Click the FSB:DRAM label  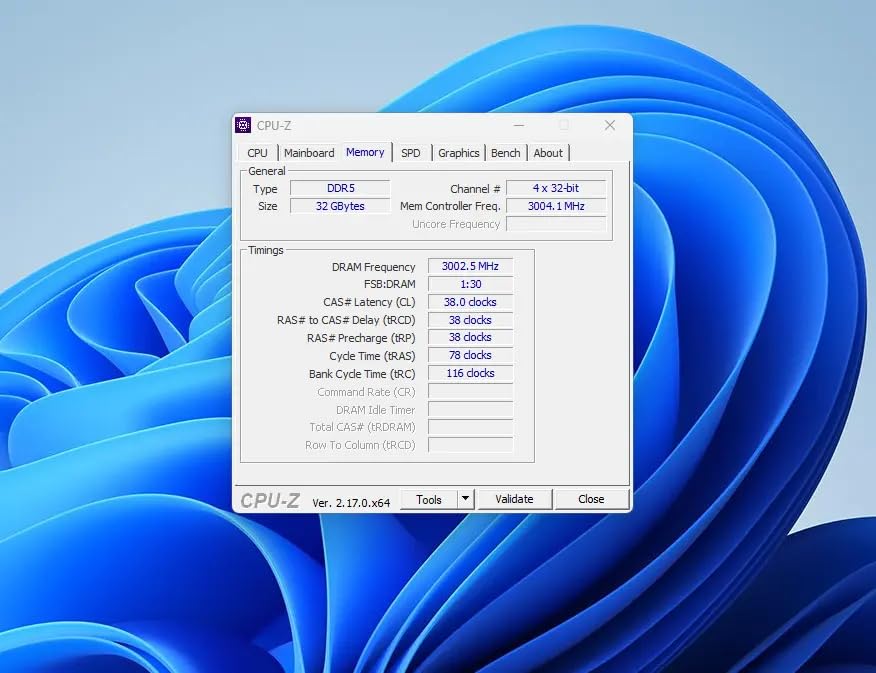(x=389, y=284)
